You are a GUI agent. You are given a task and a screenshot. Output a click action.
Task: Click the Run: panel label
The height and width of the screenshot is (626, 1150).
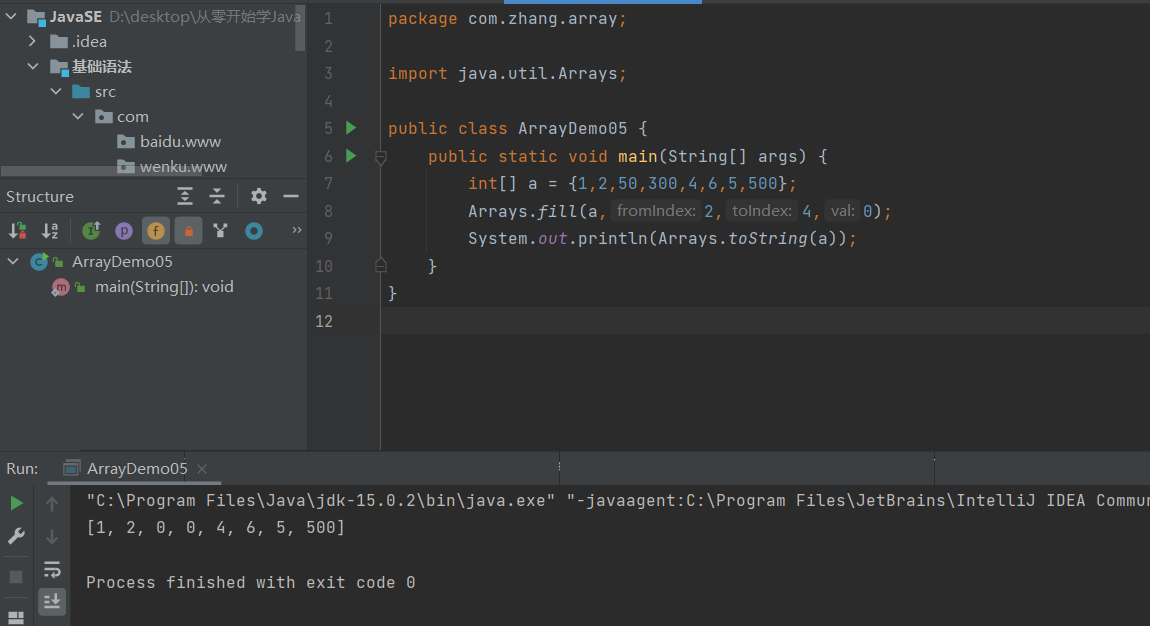coord(22,468)
